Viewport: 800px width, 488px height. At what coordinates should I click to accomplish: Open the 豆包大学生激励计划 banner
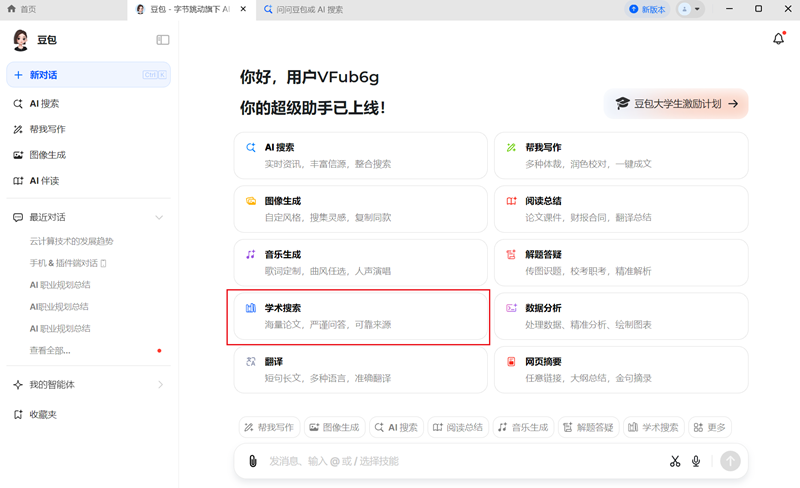pyautogui.click(x=676, y=104)
